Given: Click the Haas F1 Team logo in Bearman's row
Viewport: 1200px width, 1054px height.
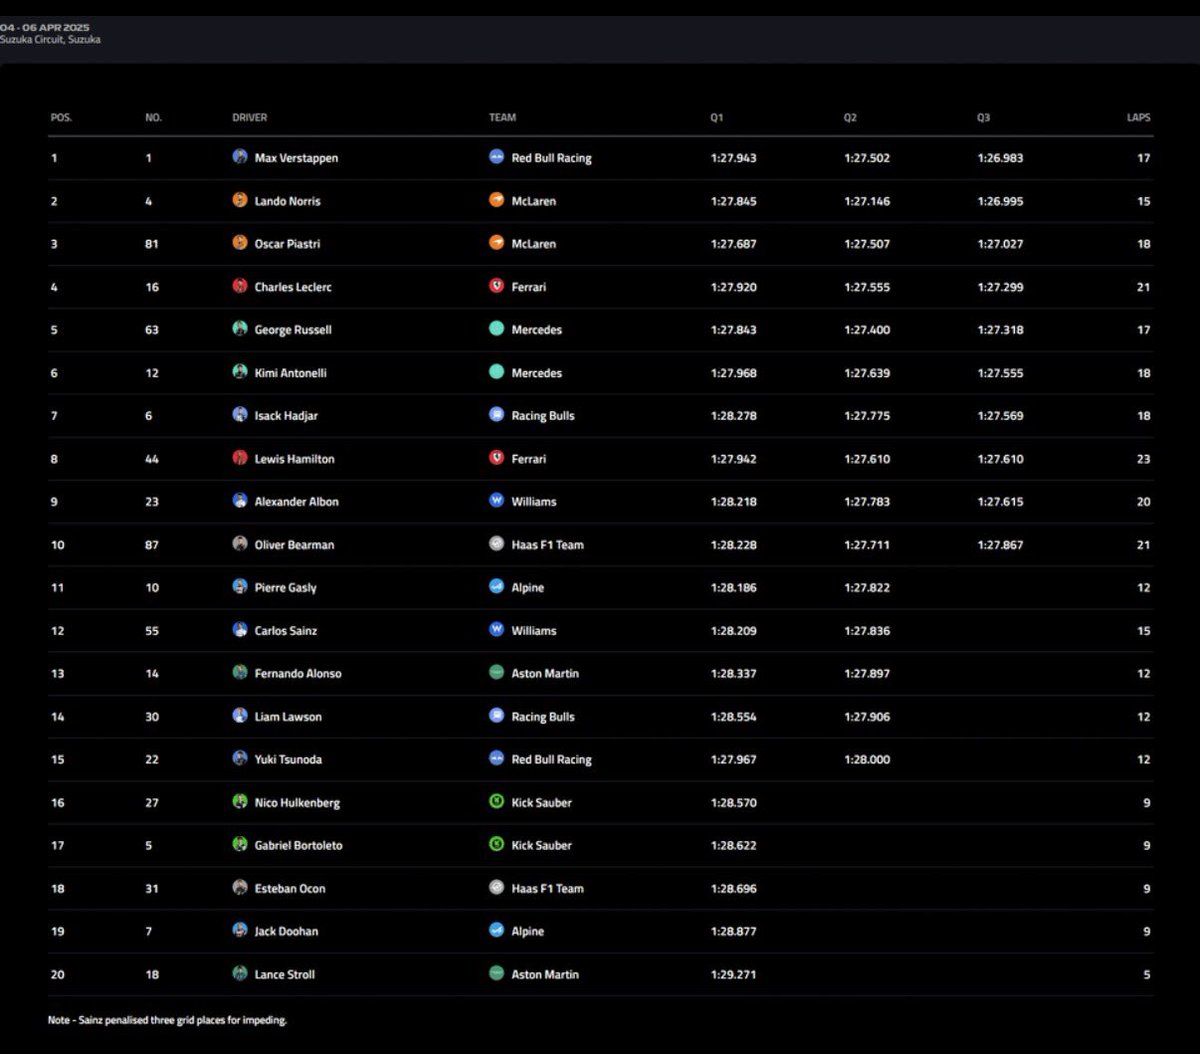Looking at the screenshot, I should pyautogui.click(x=497, y=544).
